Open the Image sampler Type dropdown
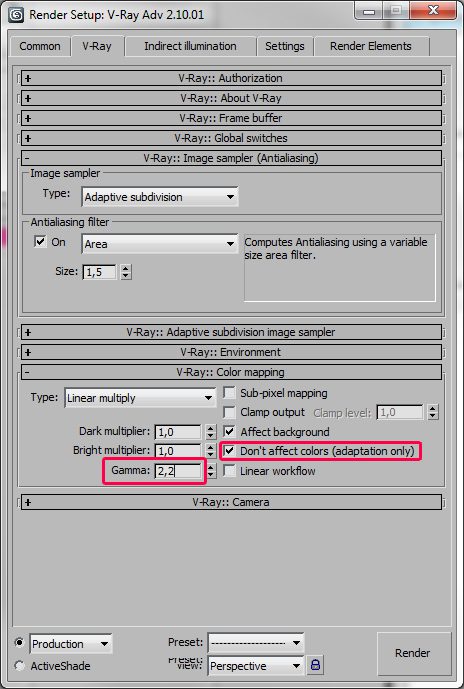Viewport: 464px width, 689px height. [160, 197]
